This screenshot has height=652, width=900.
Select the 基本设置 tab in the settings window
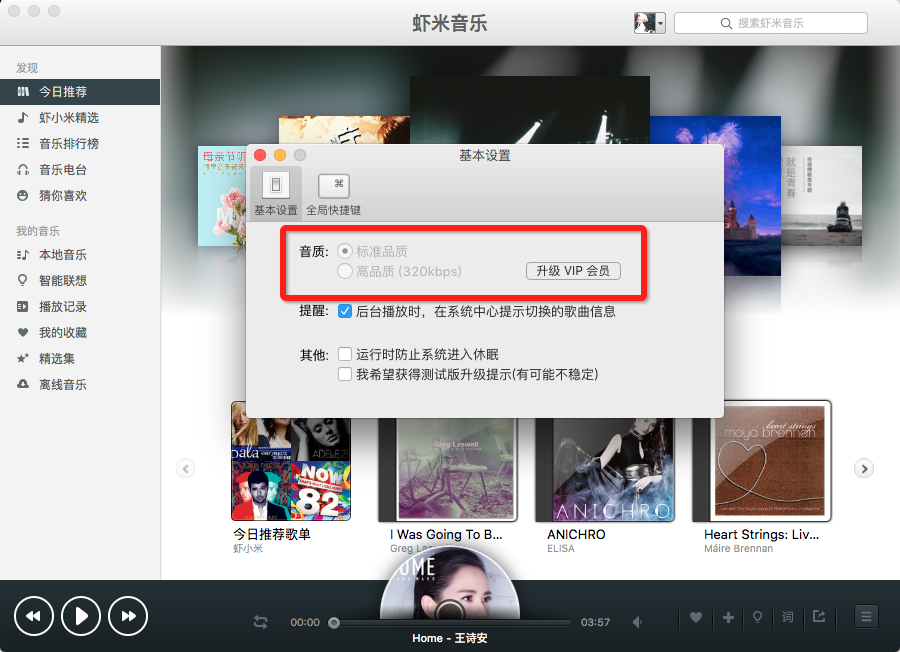276,194
